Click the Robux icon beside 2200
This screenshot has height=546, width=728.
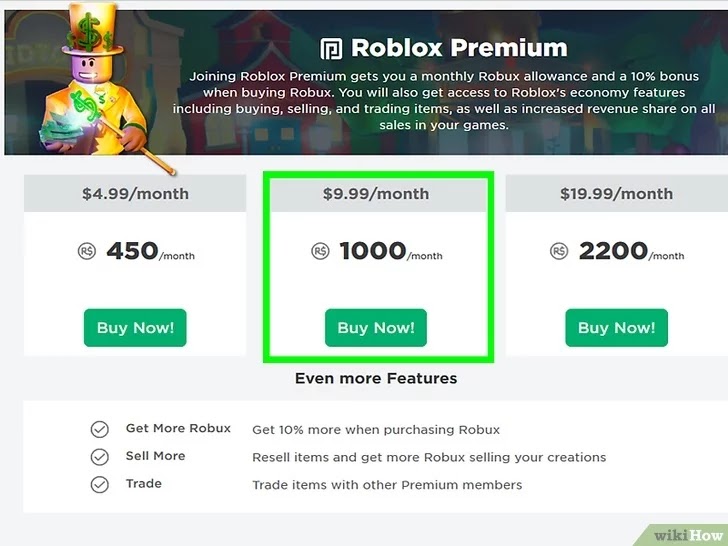559,251
